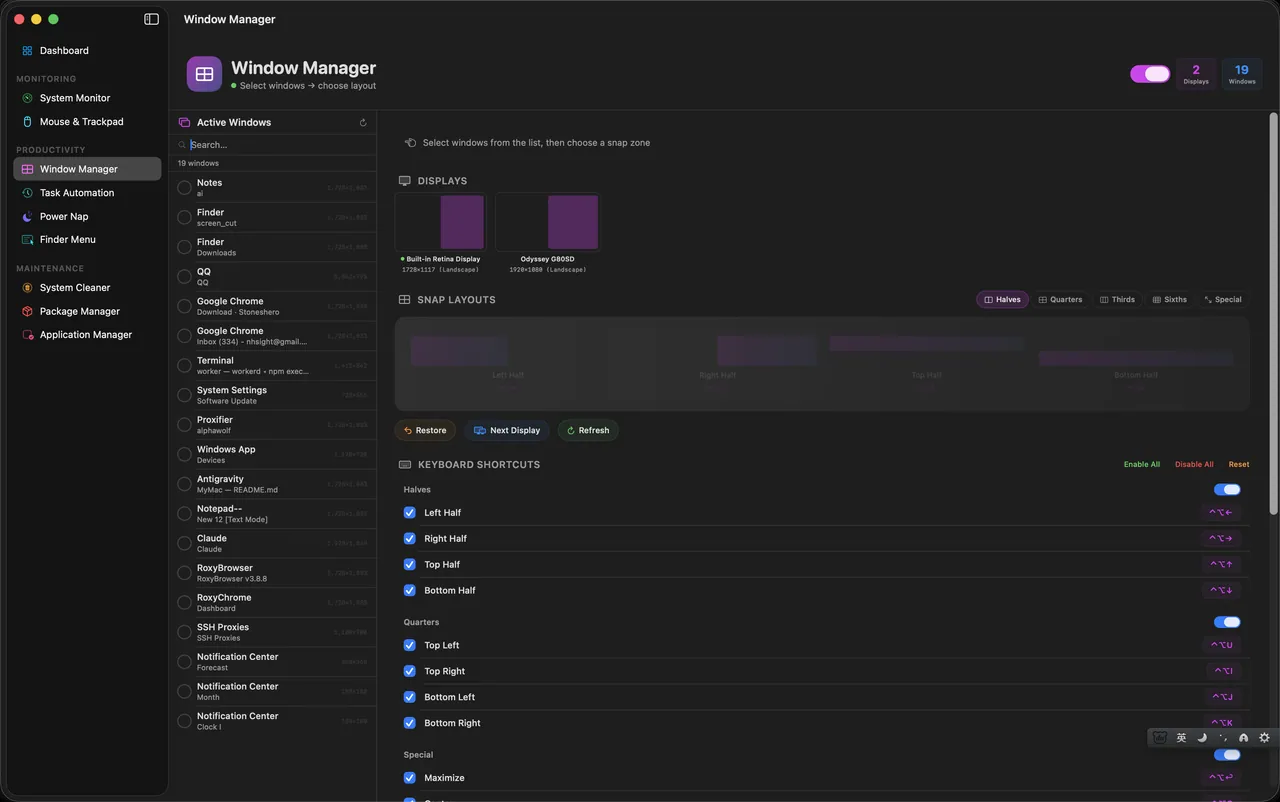The width and height of the screenshot is (1280, 802).
Task: Uncheck the Top Left shortcut checkbox
Action: tap(409, 645)
